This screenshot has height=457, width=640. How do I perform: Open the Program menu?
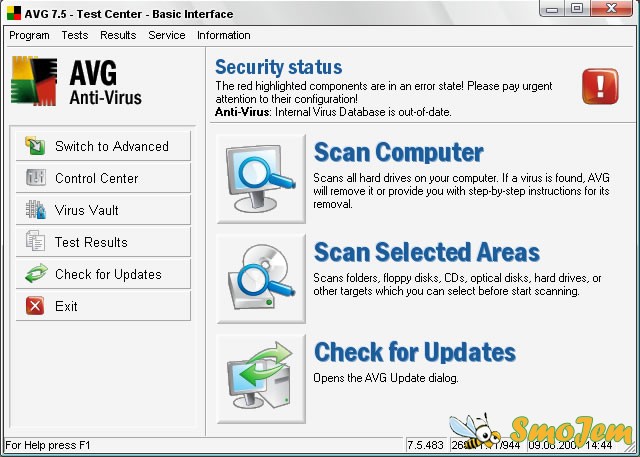pos(29,35)
